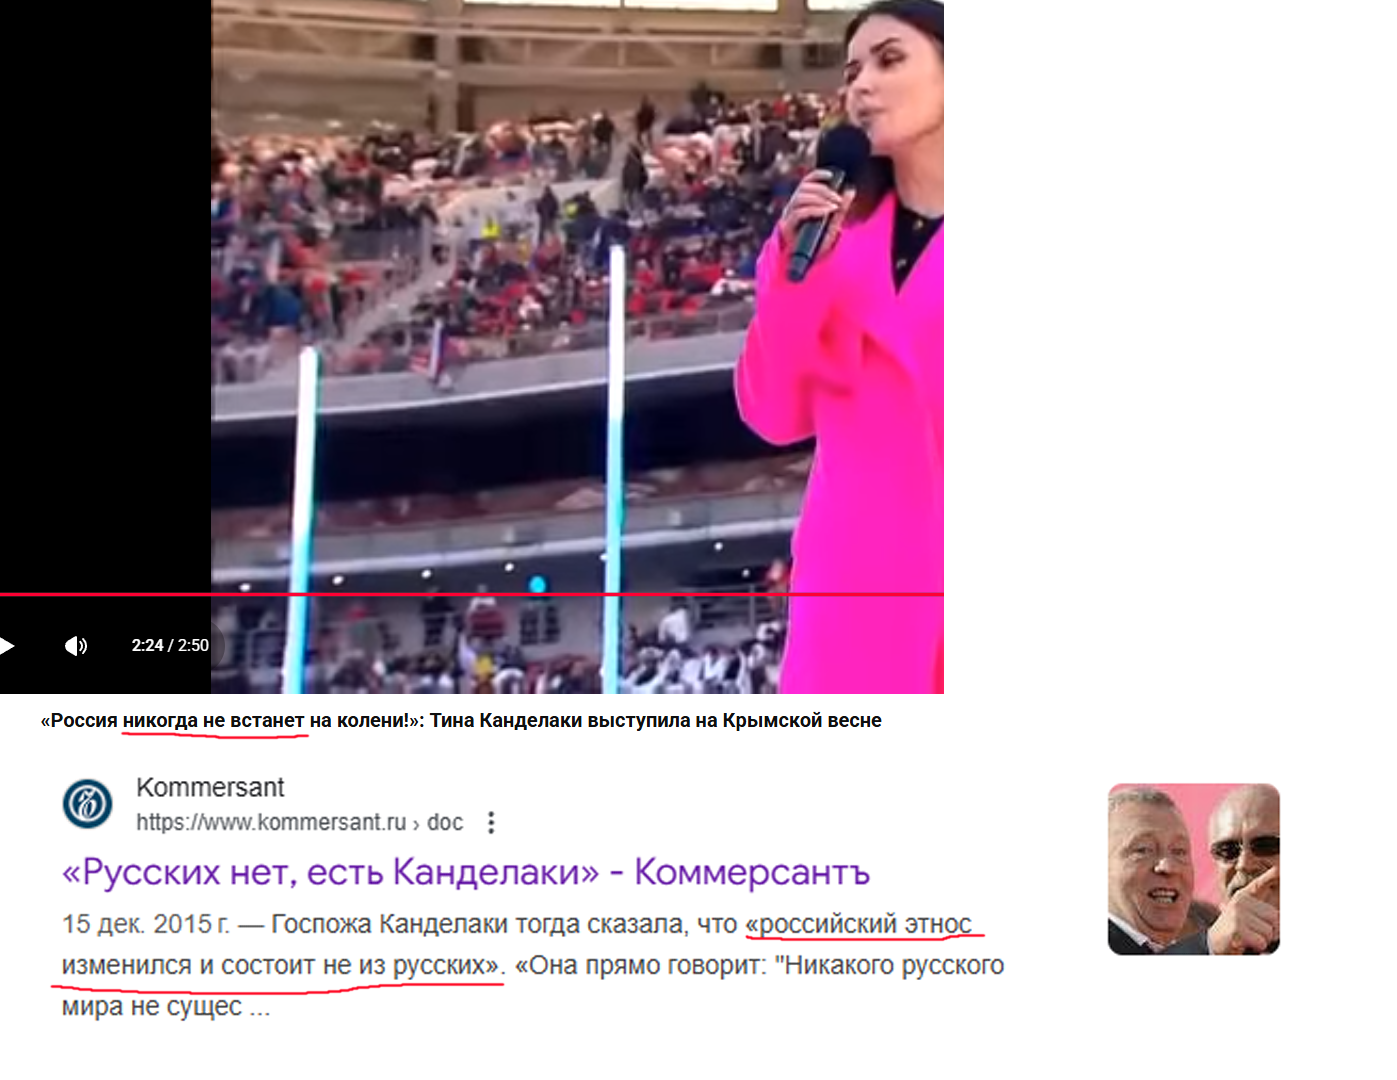The height and width of the screenshot is (1080, 1397).
Task: Click the underlined phrase «российский этнос»
Action: 859,924
